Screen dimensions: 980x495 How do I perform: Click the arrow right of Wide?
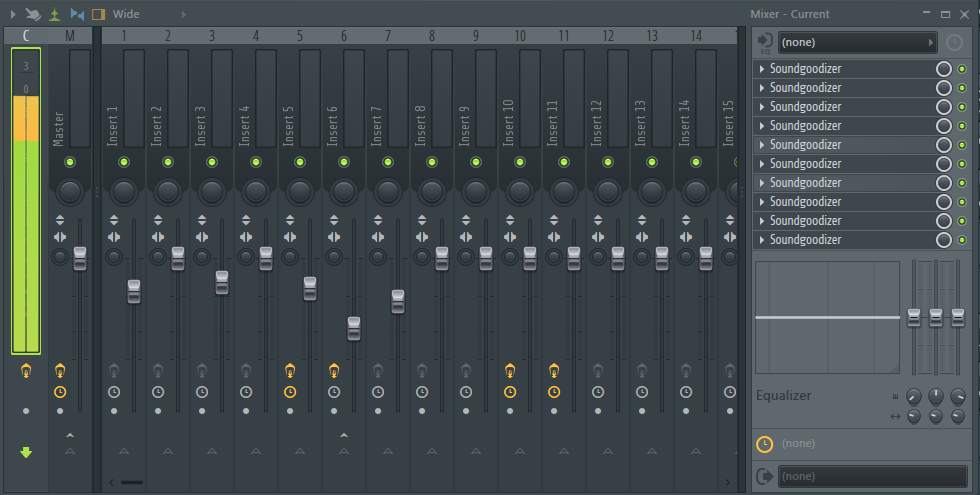pos(184,14)
